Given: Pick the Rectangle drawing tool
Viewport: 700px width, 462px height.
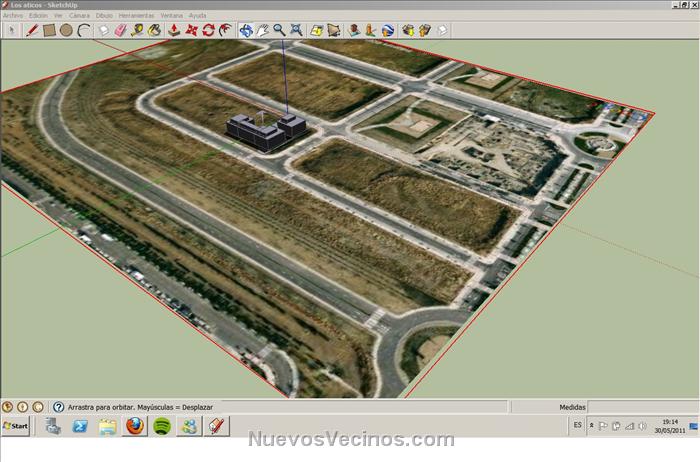Looking at the screenshot, I should pos(49,30).
